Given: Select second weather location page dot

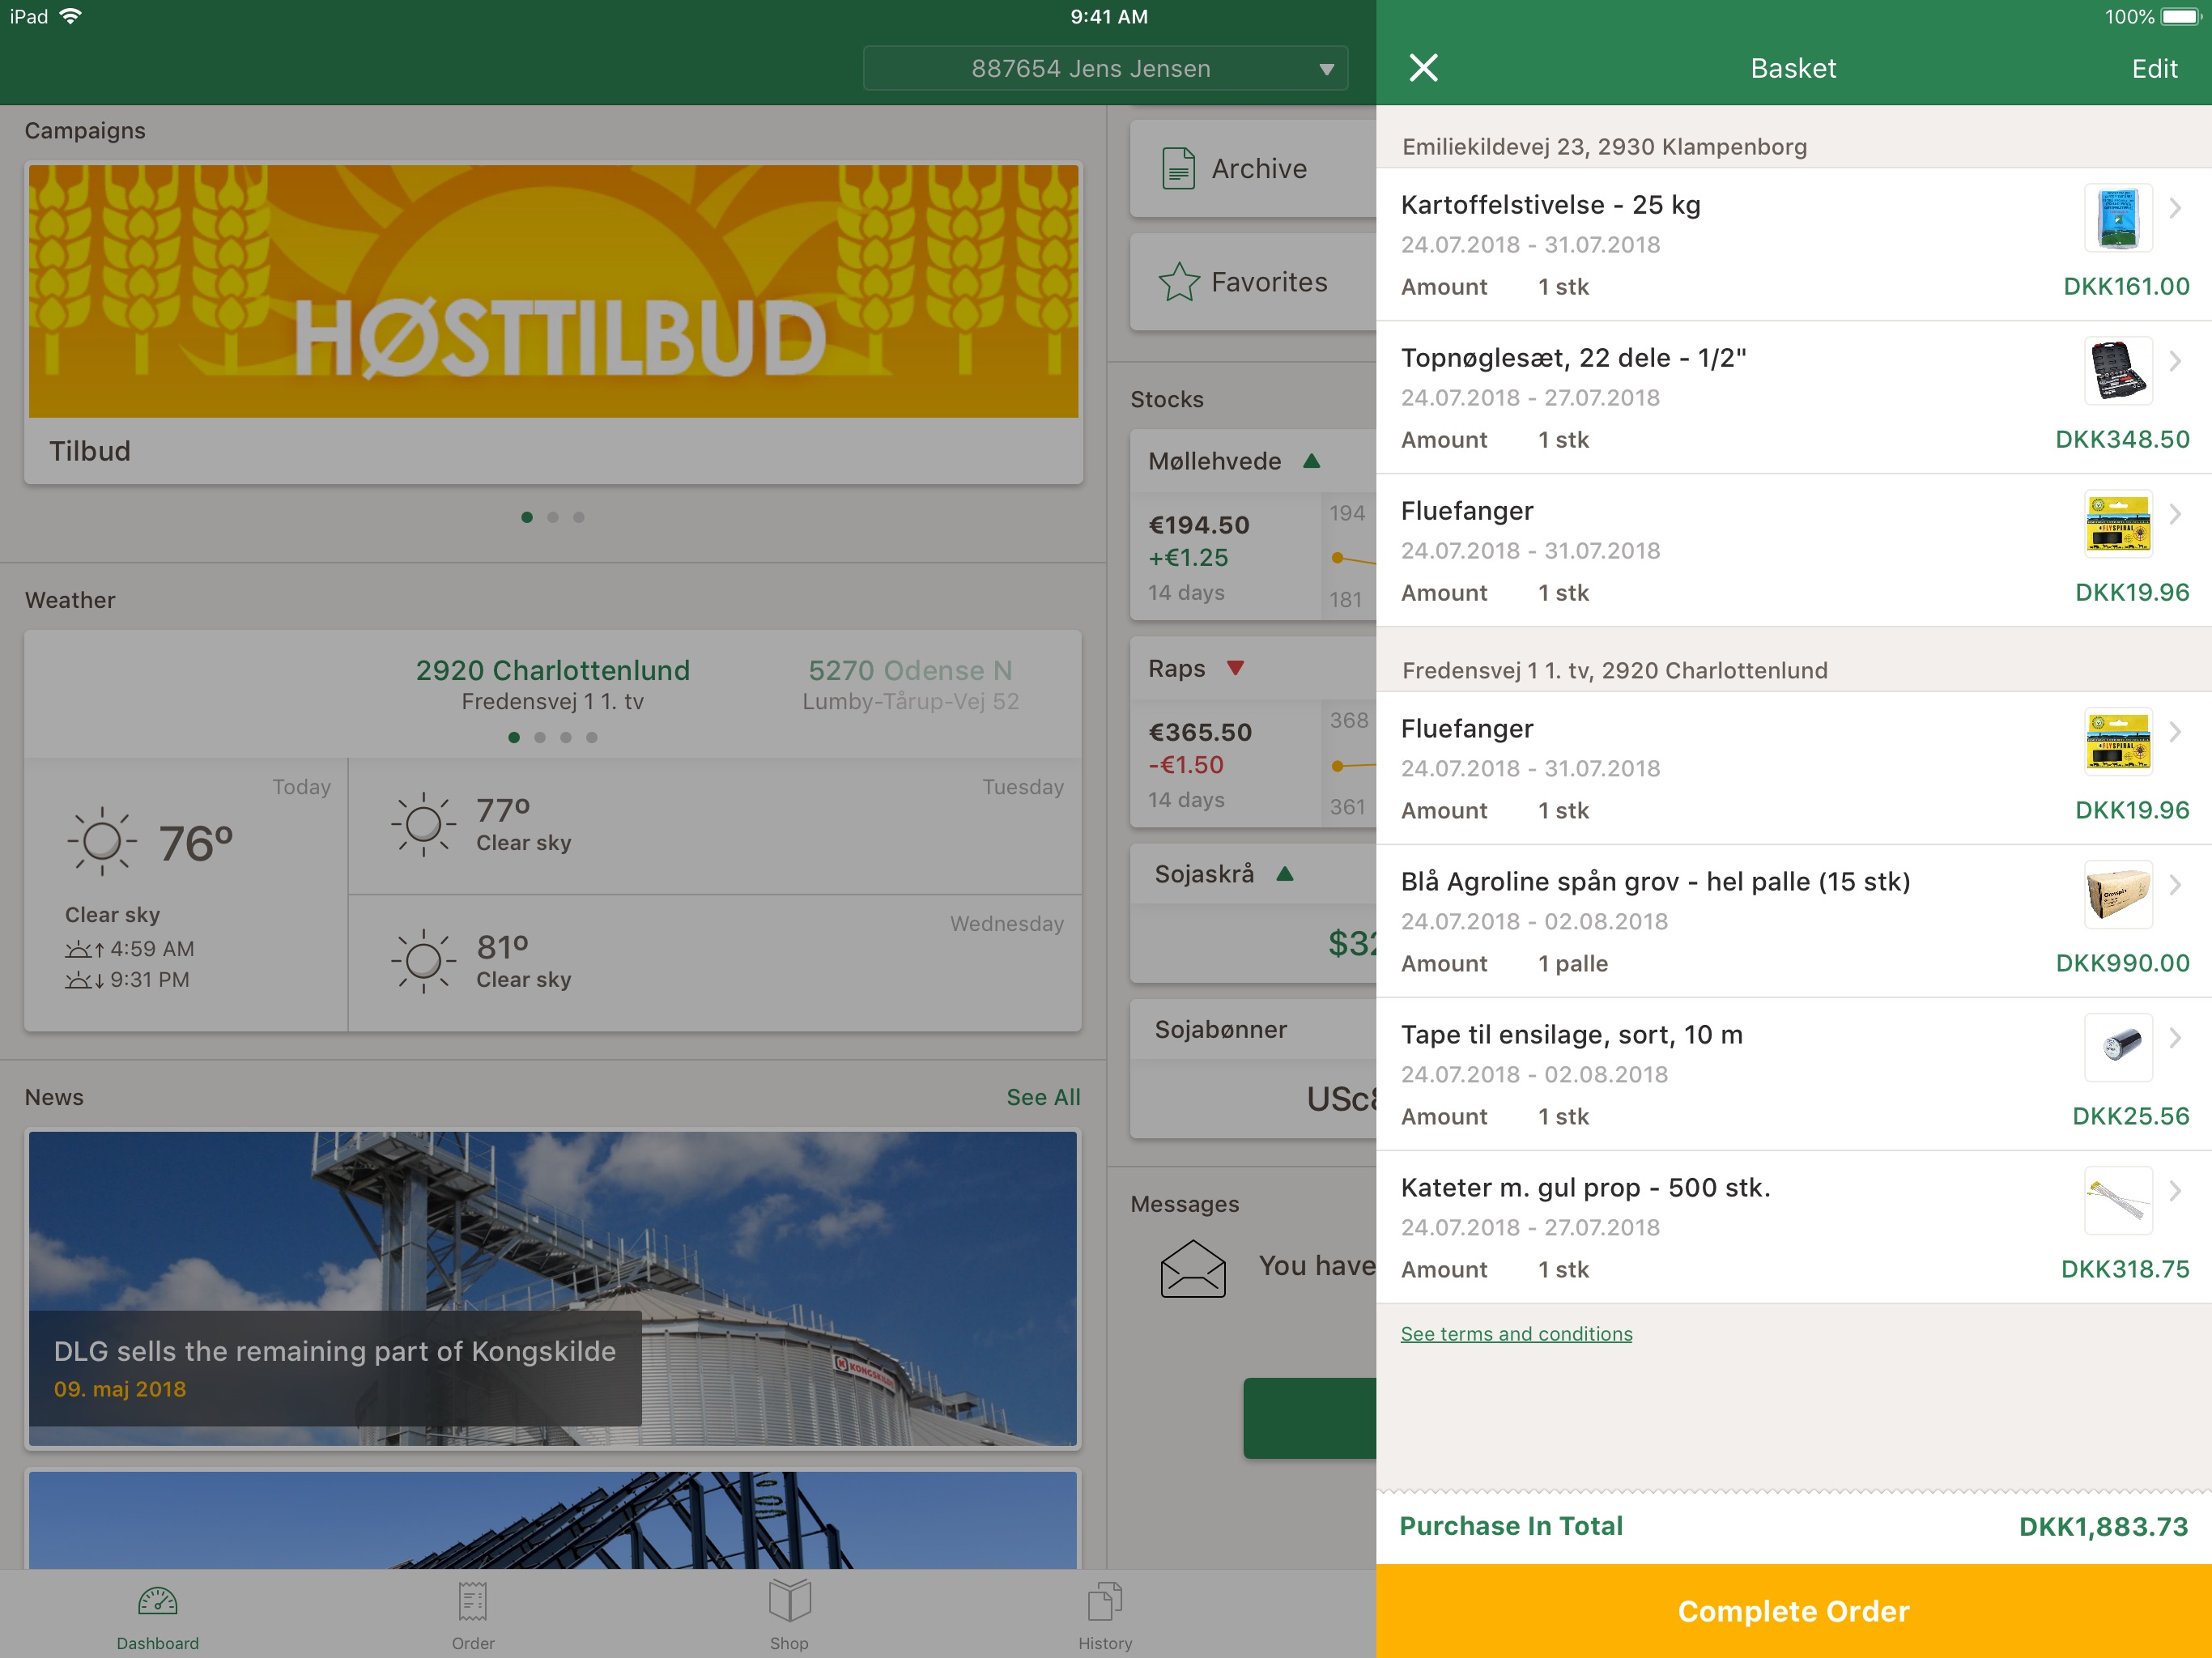Looking at the screenshot, I should tap(540, 737).
